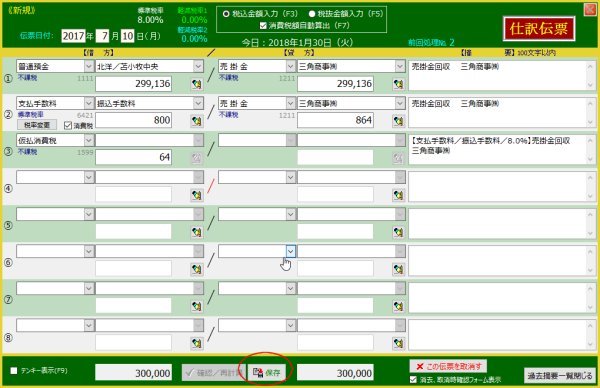This screenshot has height=388, width=600.
Task: Click the 税率変更 button in row 2
Action: (x=37, y=125)
